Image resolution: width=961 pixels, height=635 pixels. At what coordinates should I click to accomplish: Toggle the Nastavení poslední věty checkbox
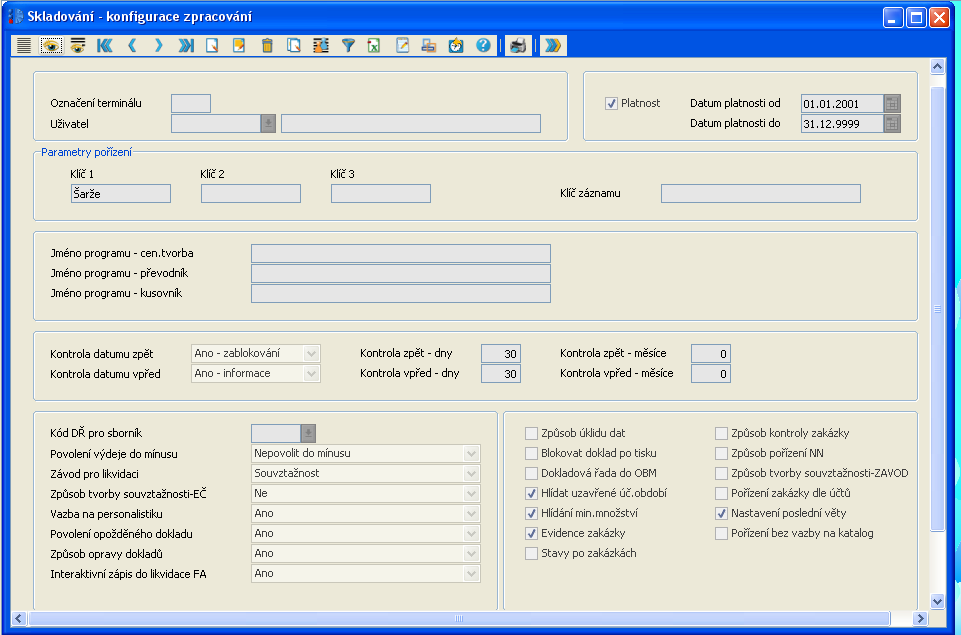point(721,513)
